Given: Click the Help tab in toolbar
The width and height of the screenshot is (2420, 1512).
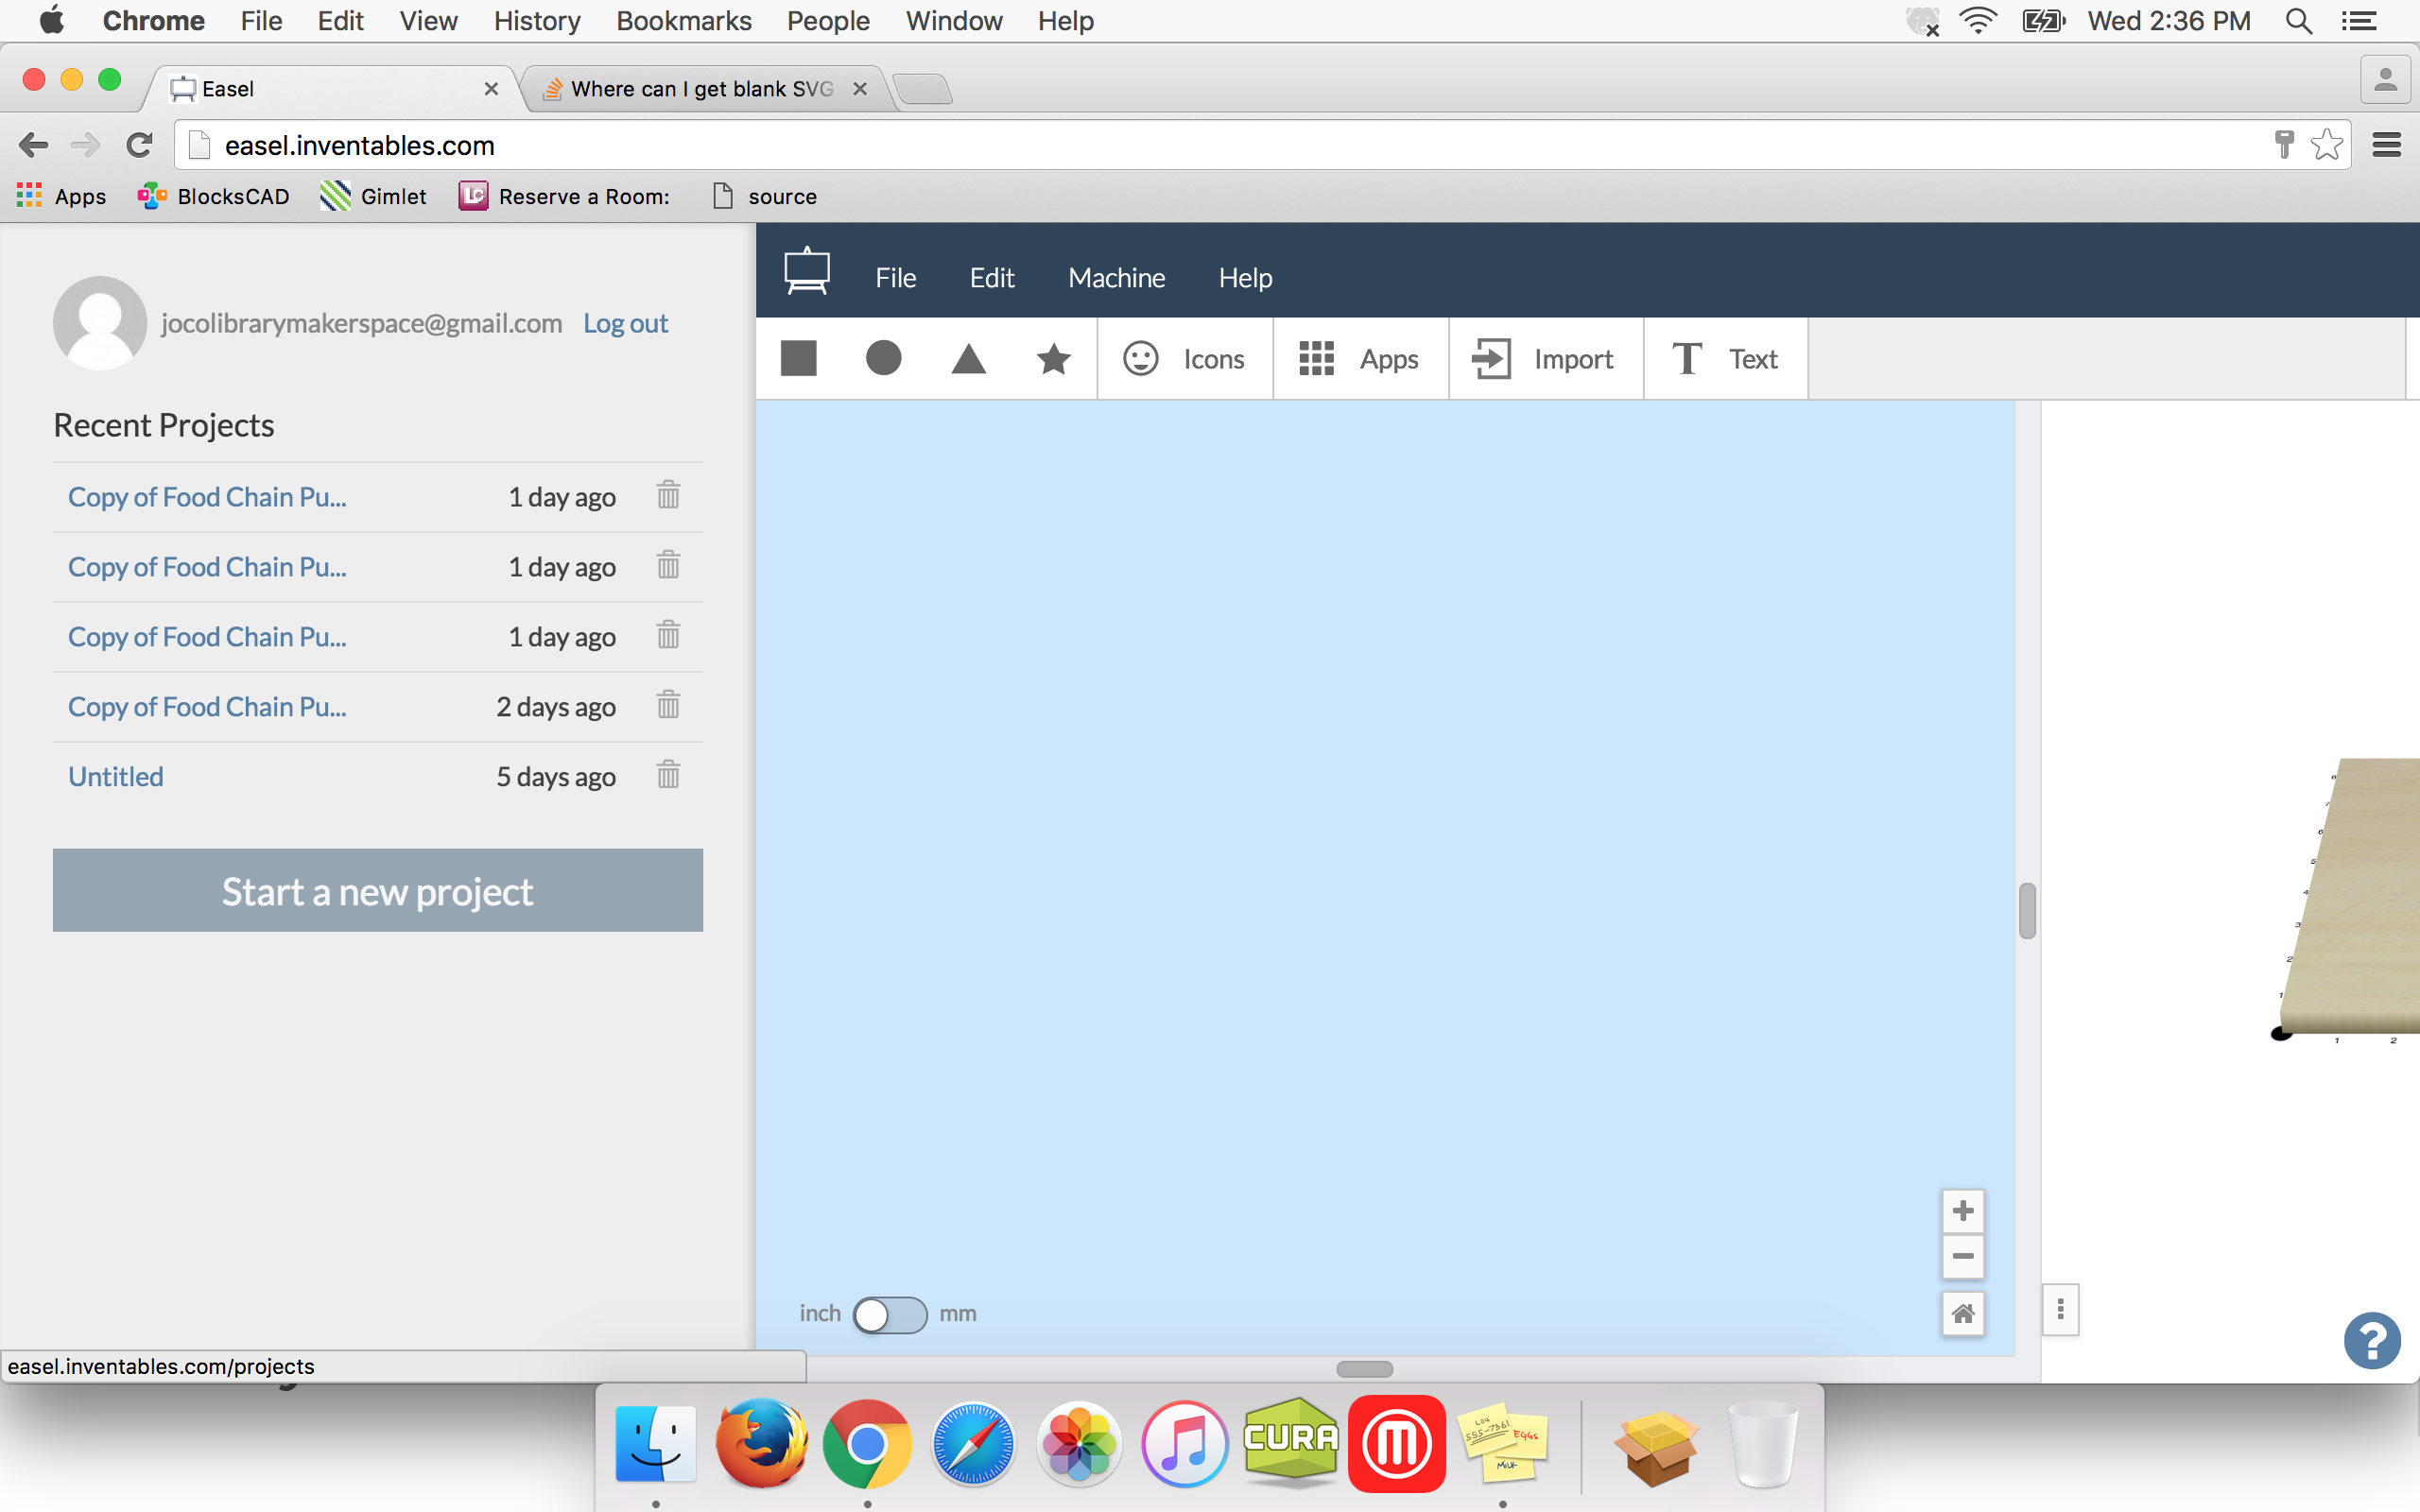Looking at the screenshot, I should pyautogui.click(x=1246, y=277).
